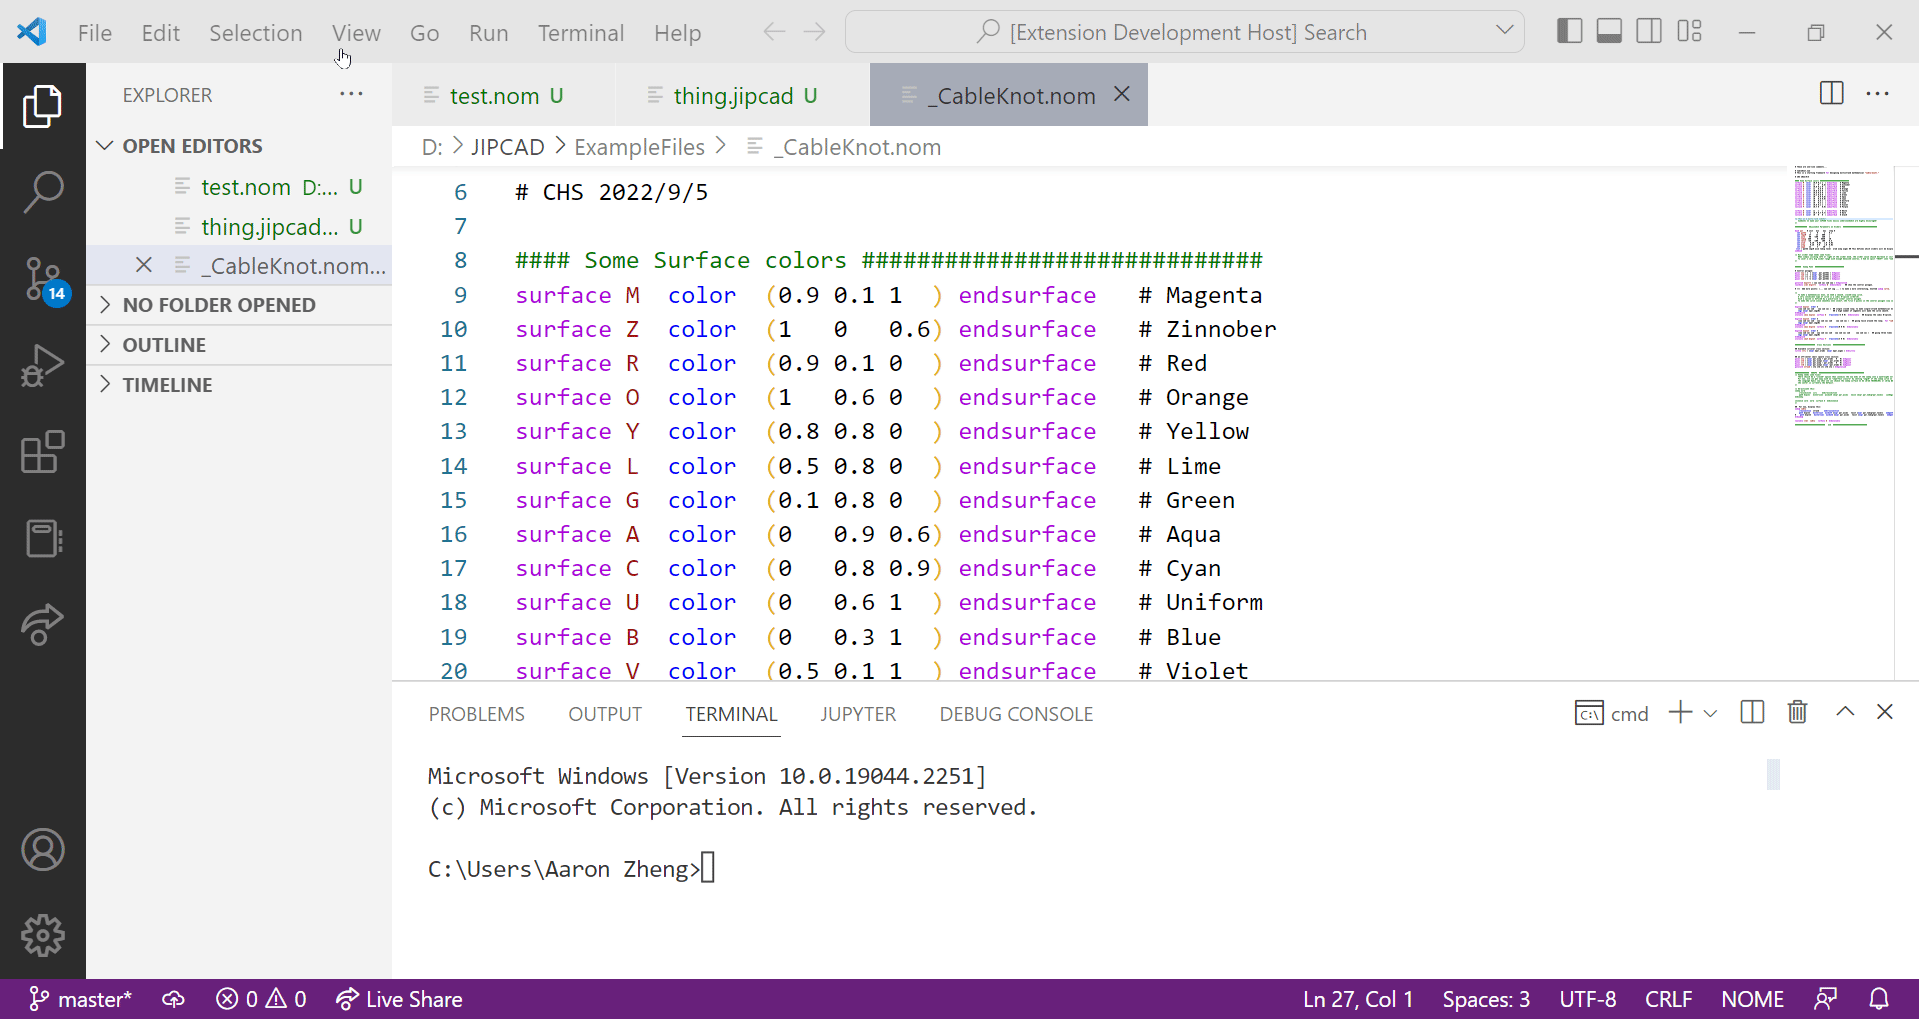
Task: Select test.nom in Open Editors
Action: [x=239, y=187]
